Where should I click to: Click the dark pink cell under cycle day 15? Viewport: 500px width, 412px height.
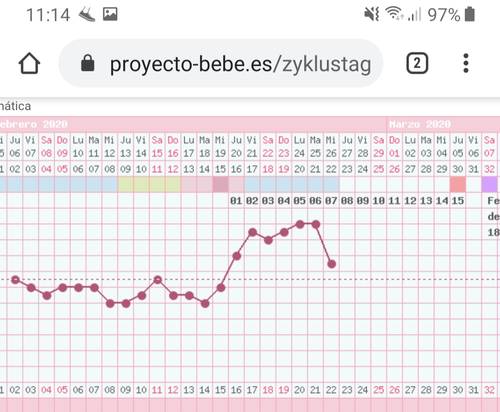coord(220,185)
